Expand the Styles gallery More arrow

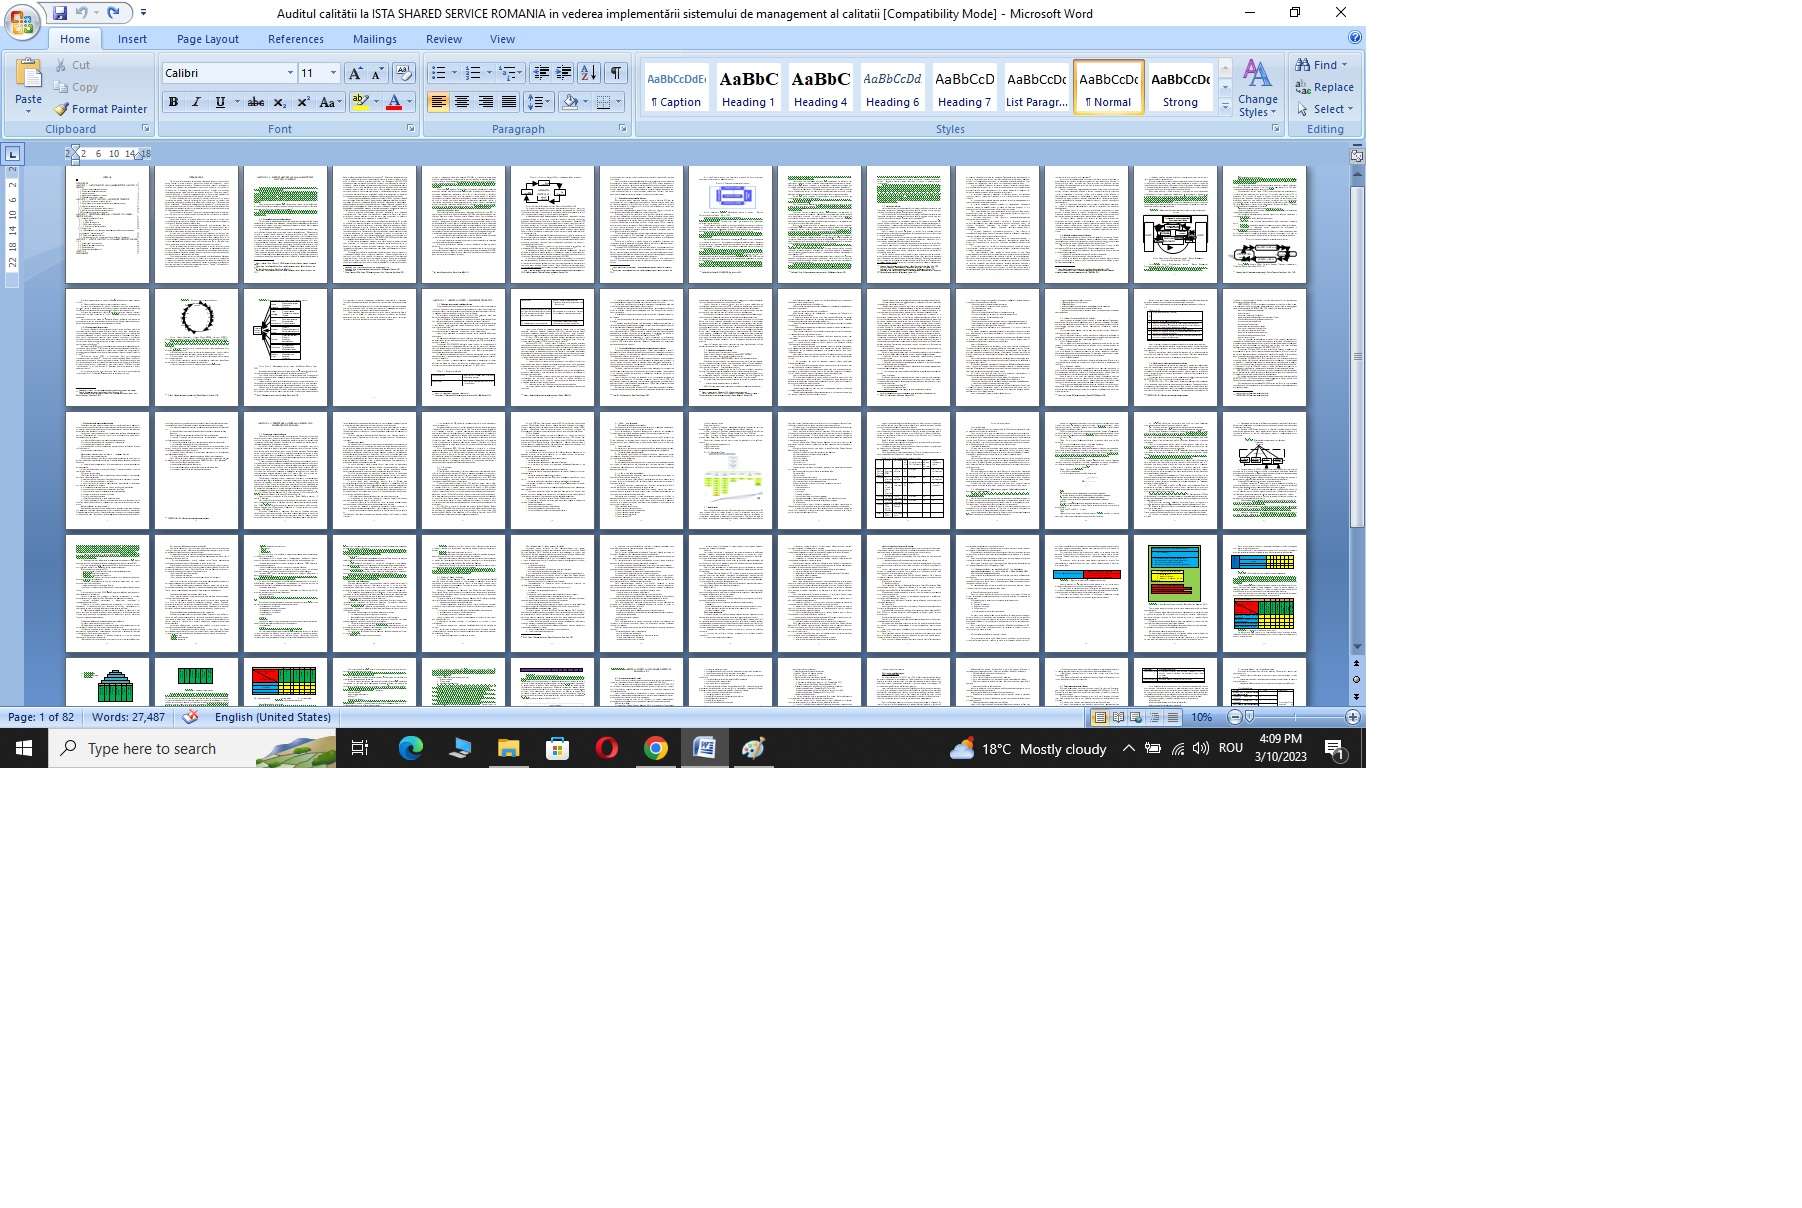coord(1225,106)
